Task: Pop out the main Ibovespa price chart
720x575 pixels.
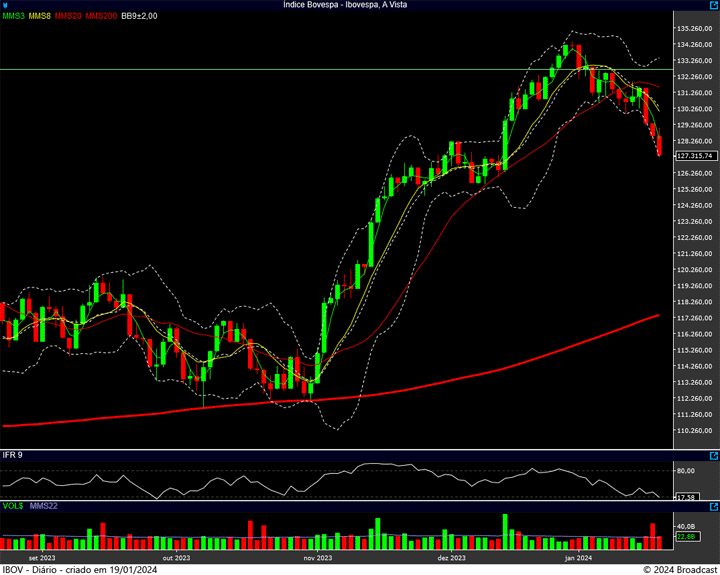Action: pyautogui.click(x=713, y=5)
